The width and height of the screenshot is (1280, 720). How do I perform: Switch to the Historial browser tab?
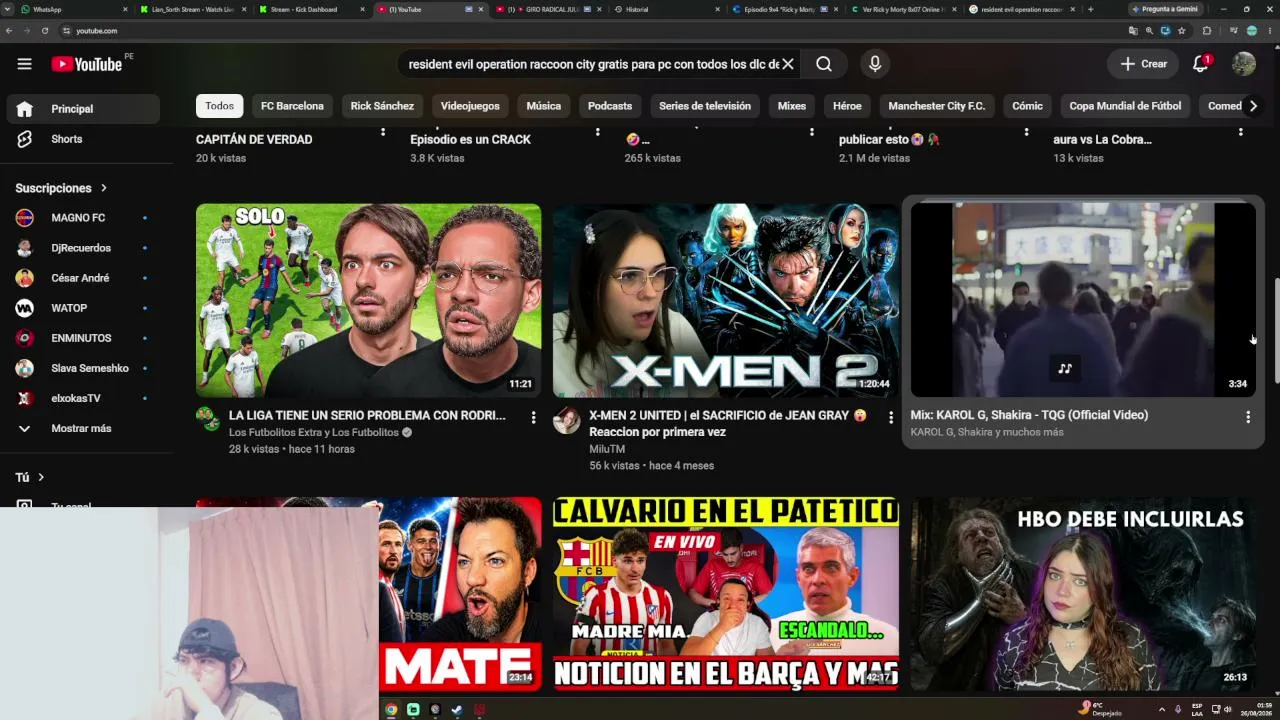pos(665,9)
